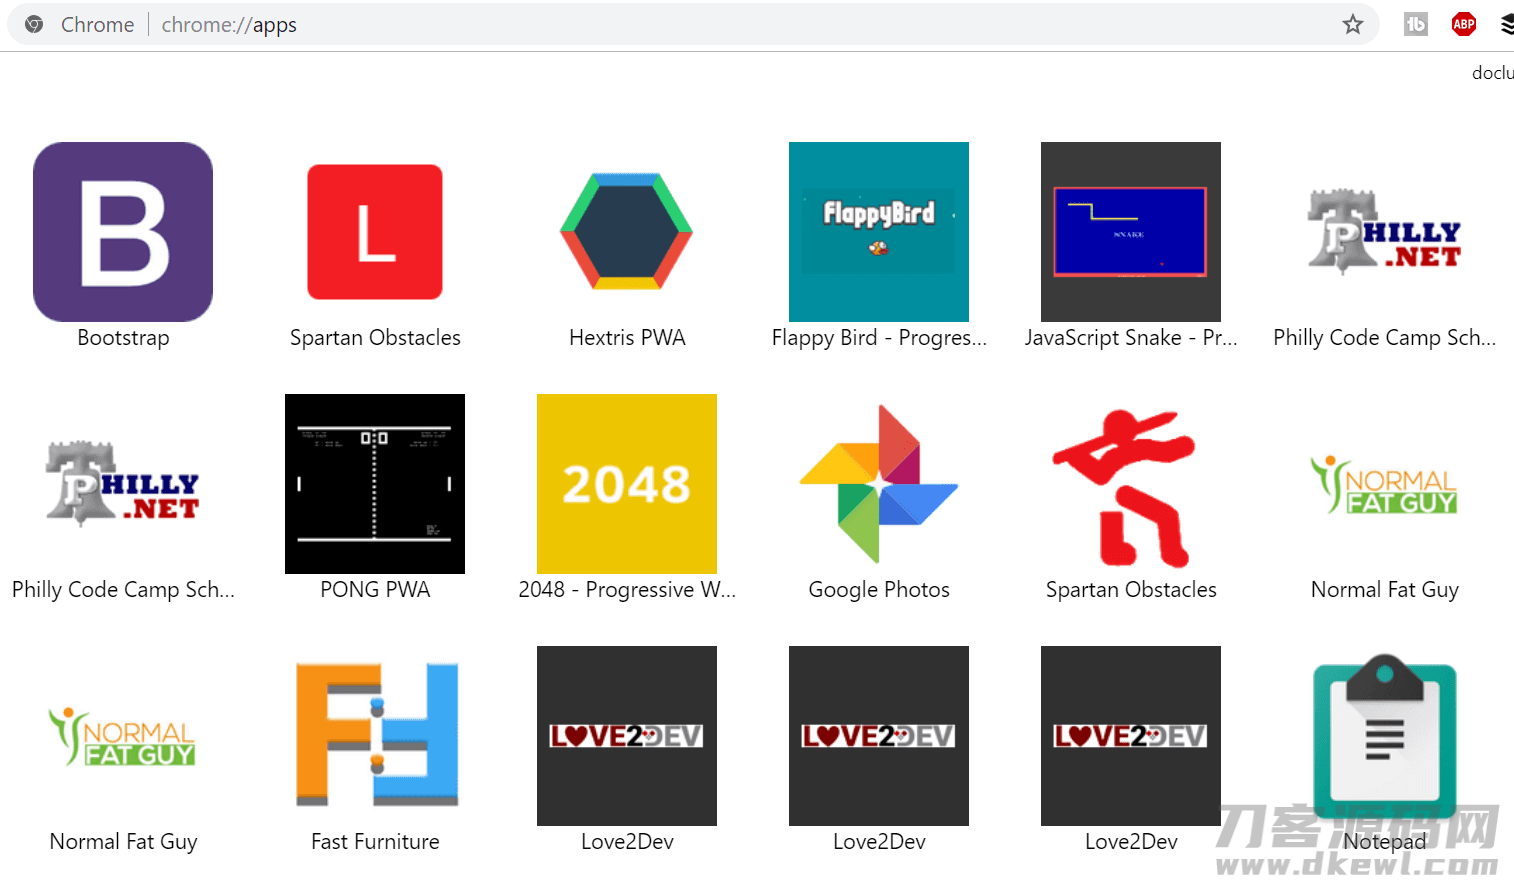Viewport: 1514px width, 882px height.
Task: Open Normal Fat Guy beside Fast Furniture
Action: pos(123,736)
